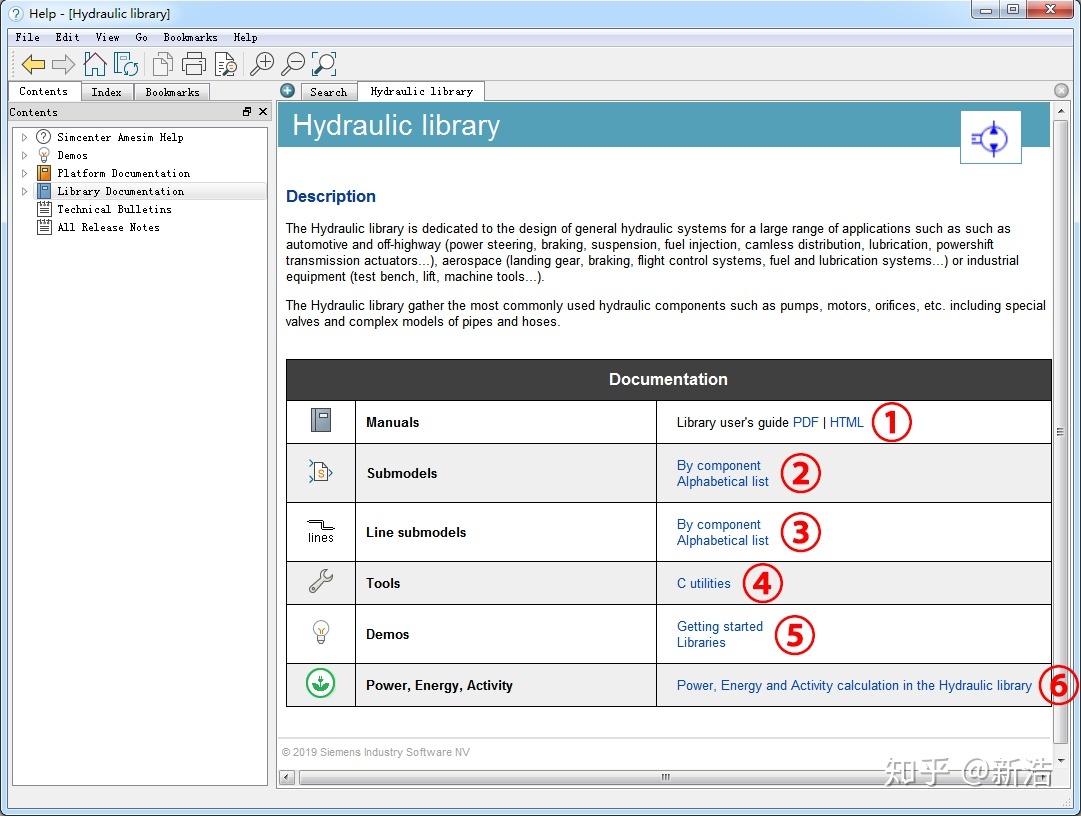
Task: Open the C utilities link
Action: tap(703, 583)
